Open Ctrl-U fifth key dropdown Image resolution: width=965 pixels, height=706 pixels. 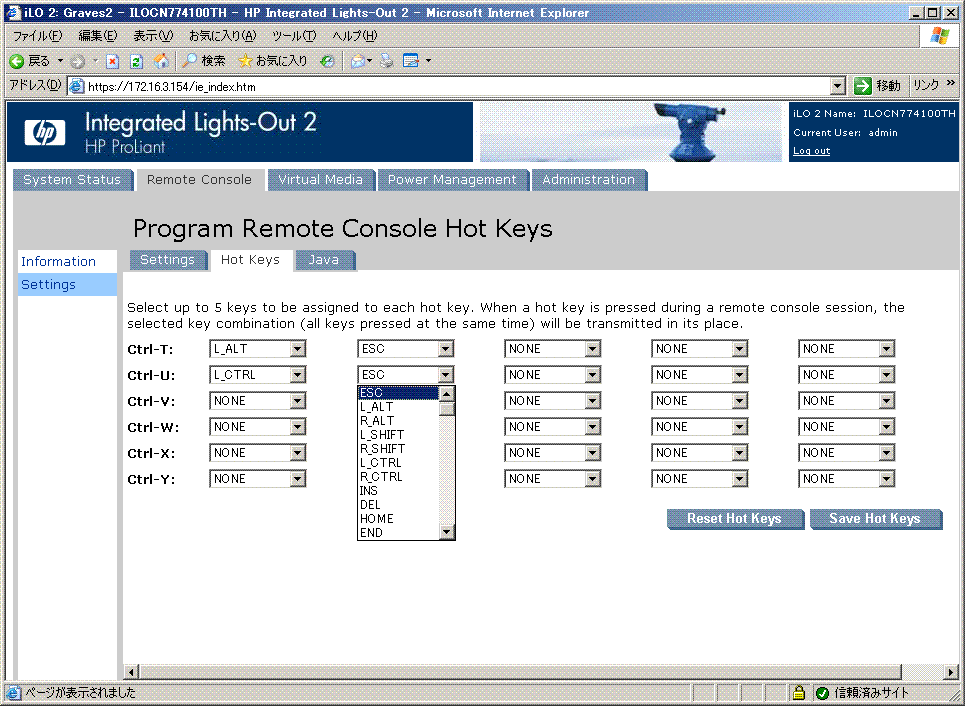point(846,375)
